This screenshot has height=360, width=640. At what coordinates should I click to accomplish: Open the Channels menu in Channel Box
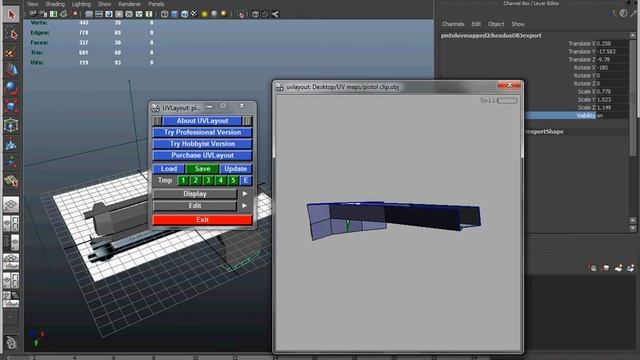pos(453,24)
